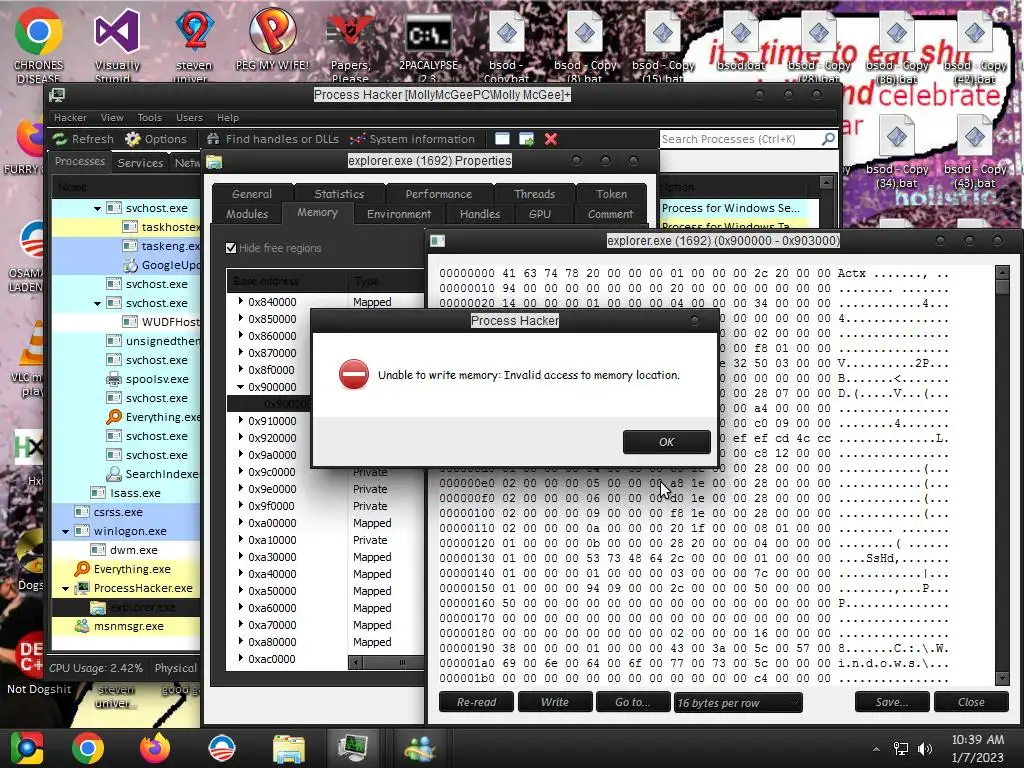Screen dimensions: 1024x768
Task: Switch to the Threads tab
Action: pos(534,194)
